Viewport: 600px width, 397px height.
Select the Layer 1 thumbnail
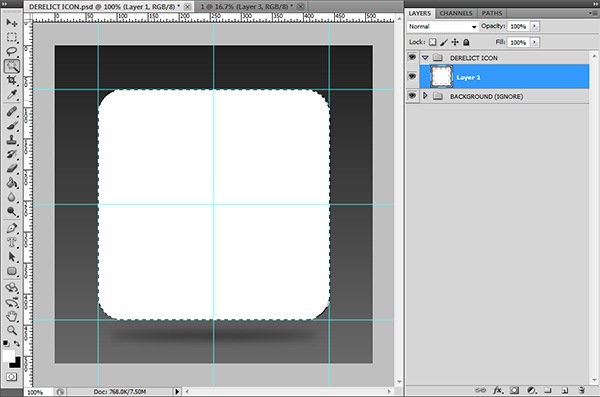tap(441, 77)
